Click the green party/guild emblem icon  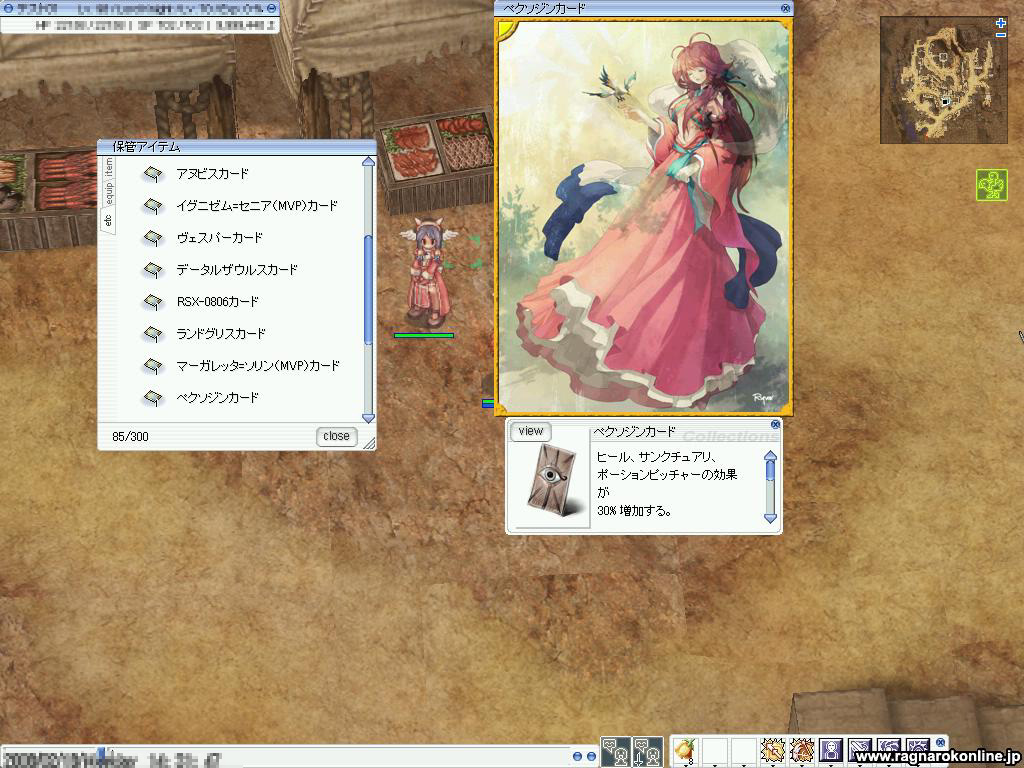pyautogui.click(x=991, y=185)
